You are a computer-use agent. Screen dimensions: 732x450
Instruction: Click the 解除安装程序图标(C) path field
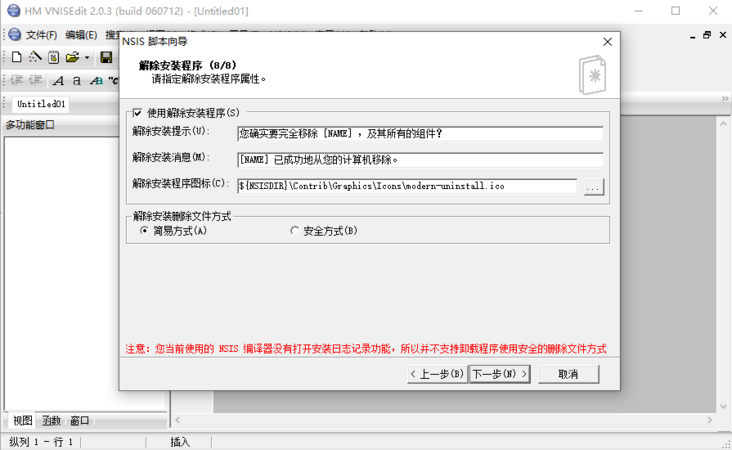click(x=407, y=186)
